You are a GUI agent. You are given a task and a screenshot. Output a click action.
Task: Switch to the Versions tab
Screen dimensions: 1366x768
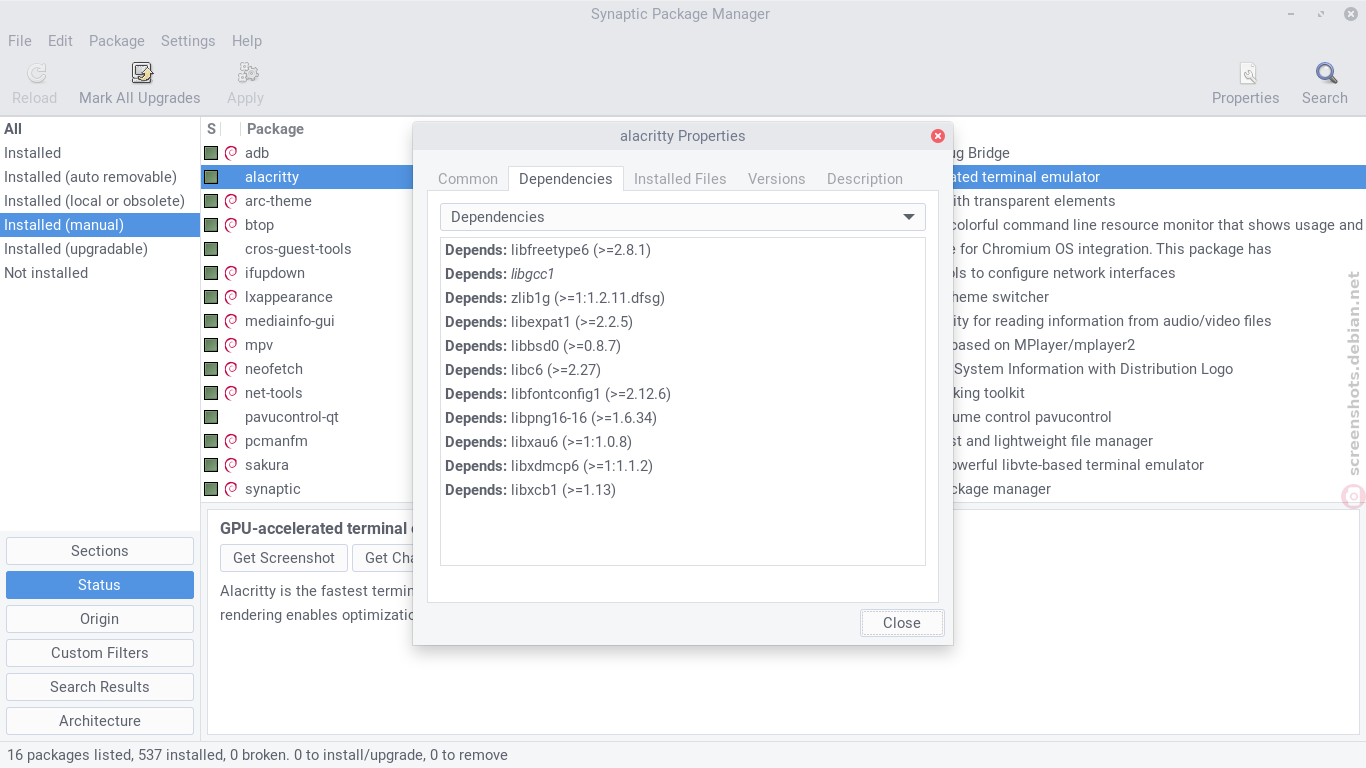[777, 179]
